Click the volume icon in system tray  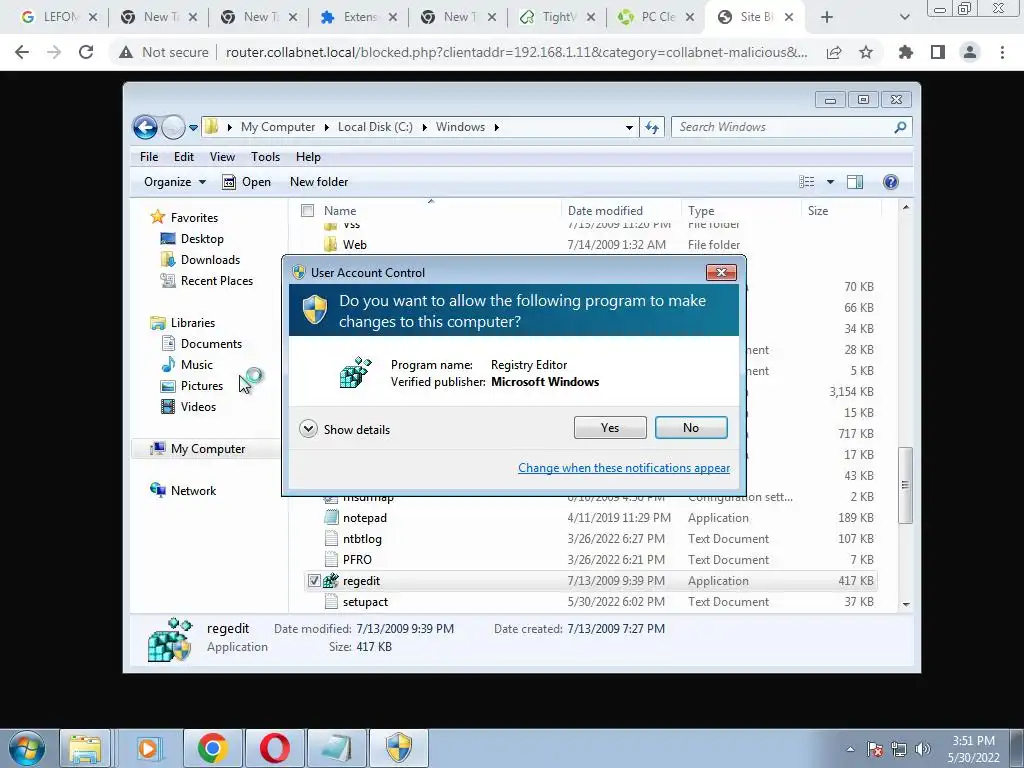923,749
